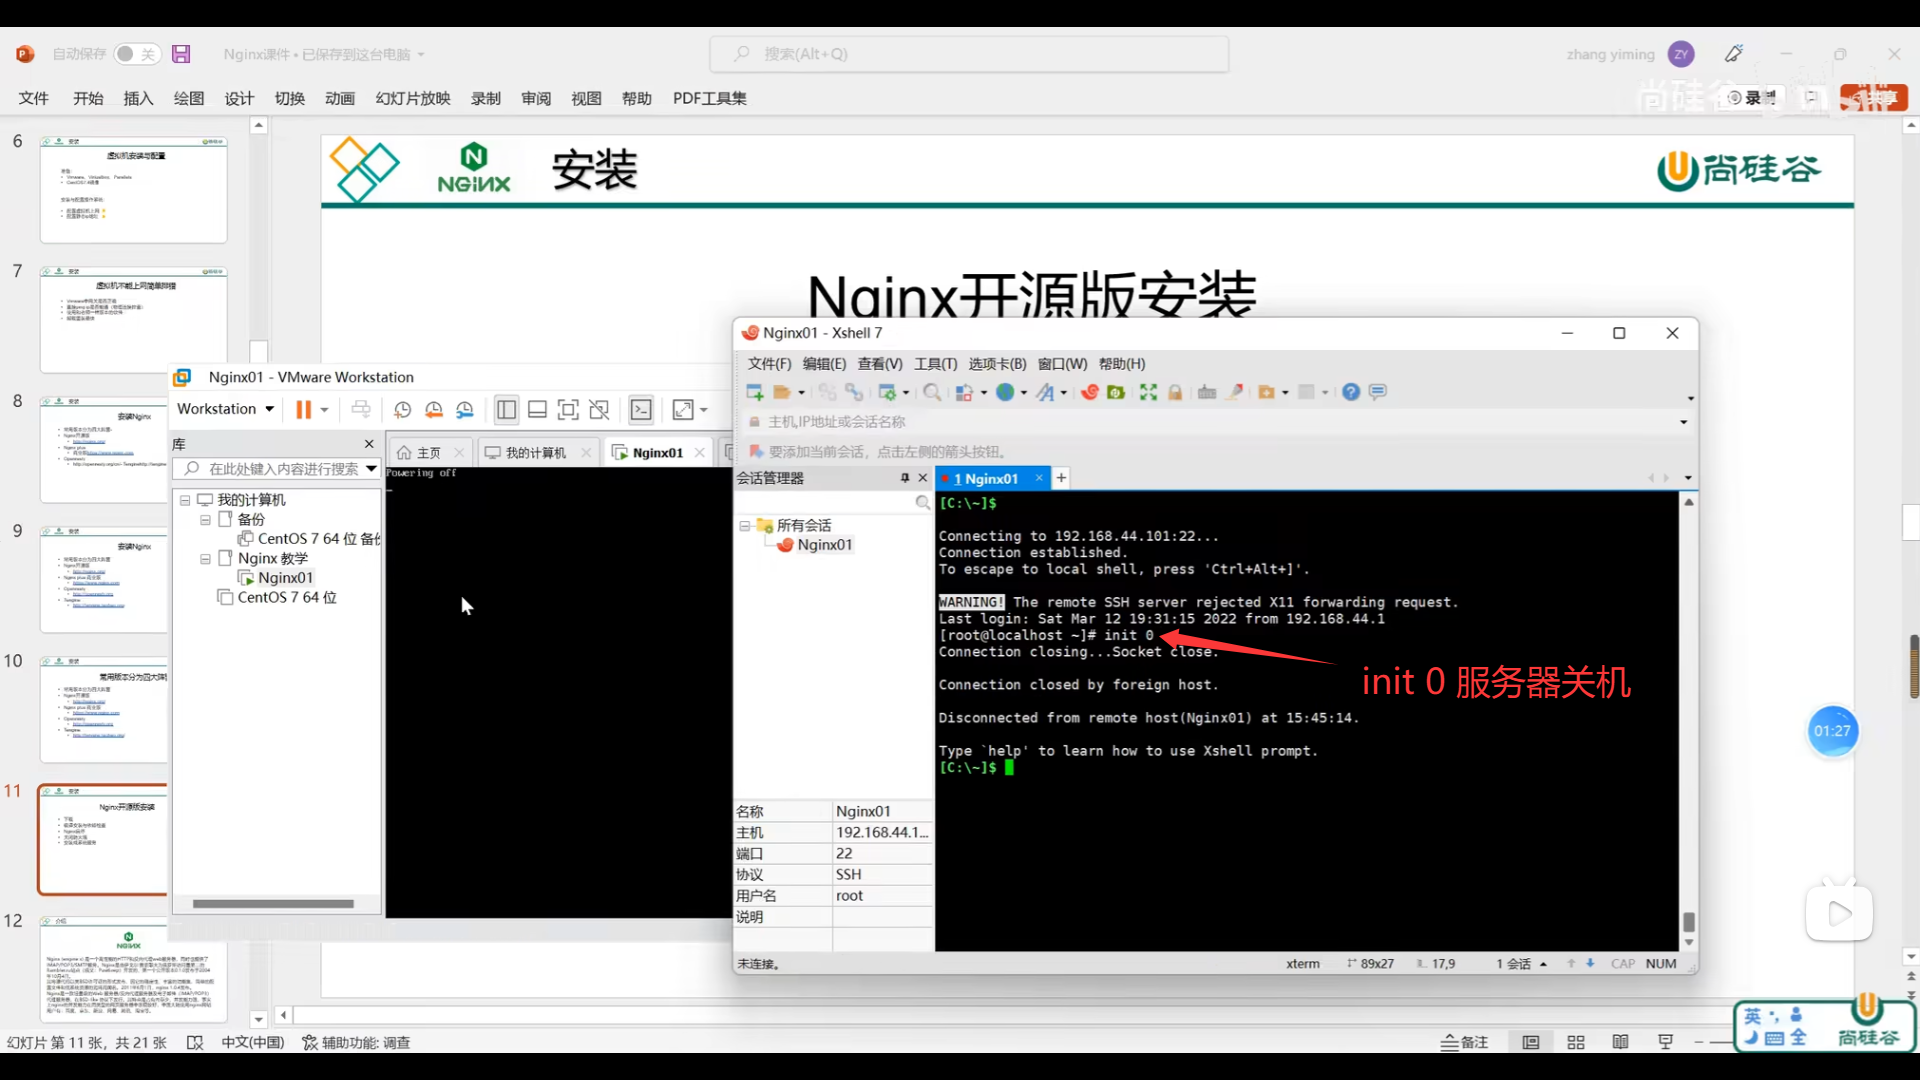1920x1080 pixels.
Task: Open the VMware console view icon
Action: (x=641, y=409)
